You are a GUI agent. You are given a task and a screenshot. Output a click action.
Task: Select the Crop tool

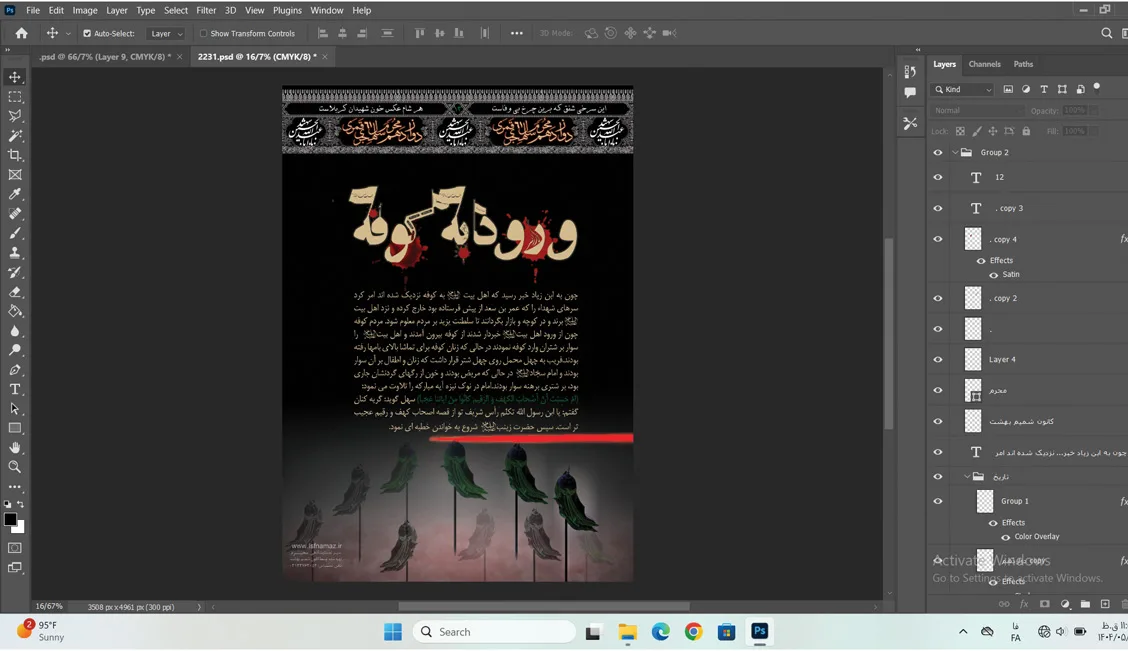pos(14,155)
